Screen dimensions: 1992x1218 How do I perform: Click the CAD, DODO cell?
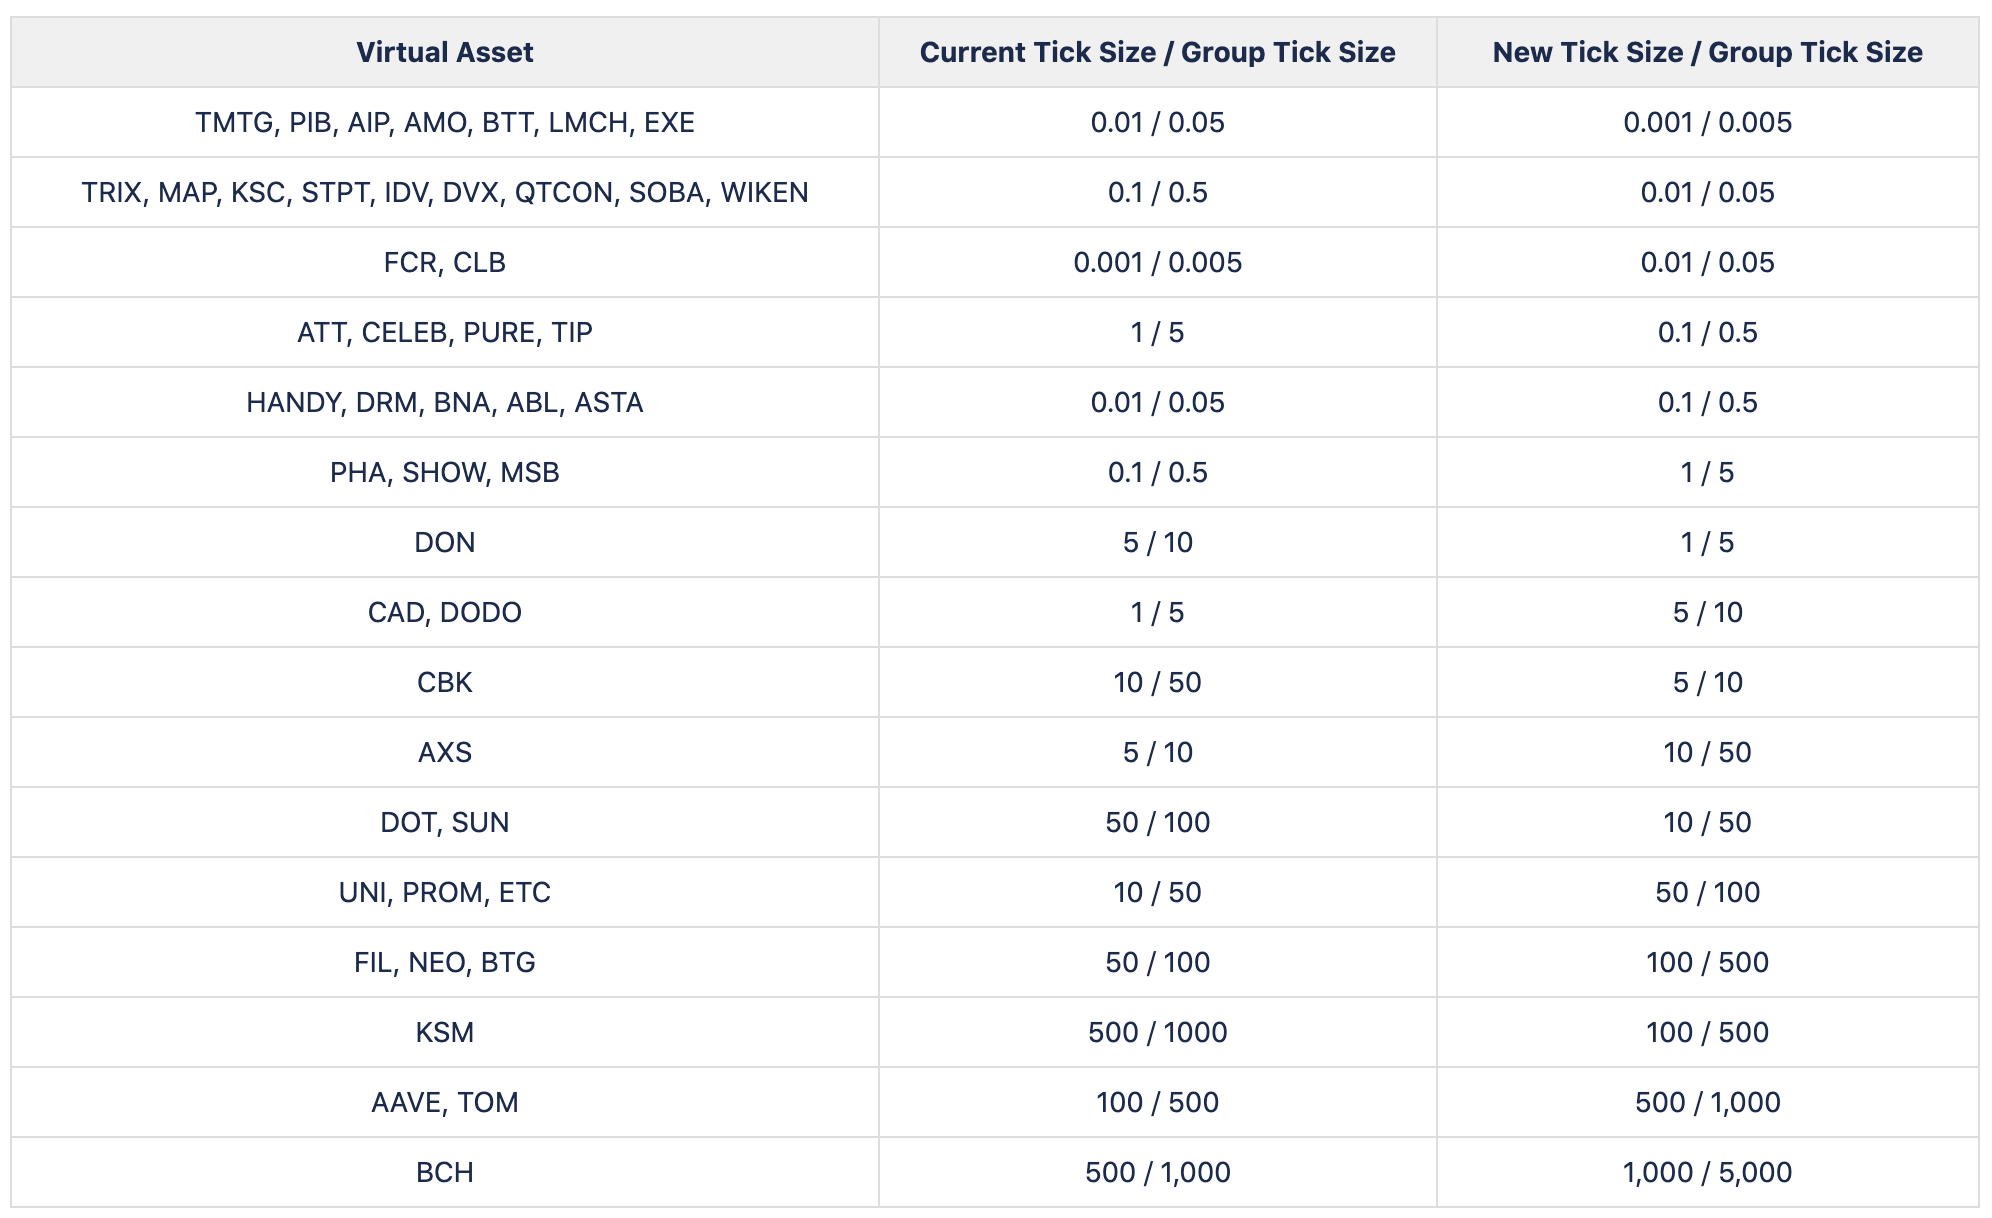click(x=444, y=612)
